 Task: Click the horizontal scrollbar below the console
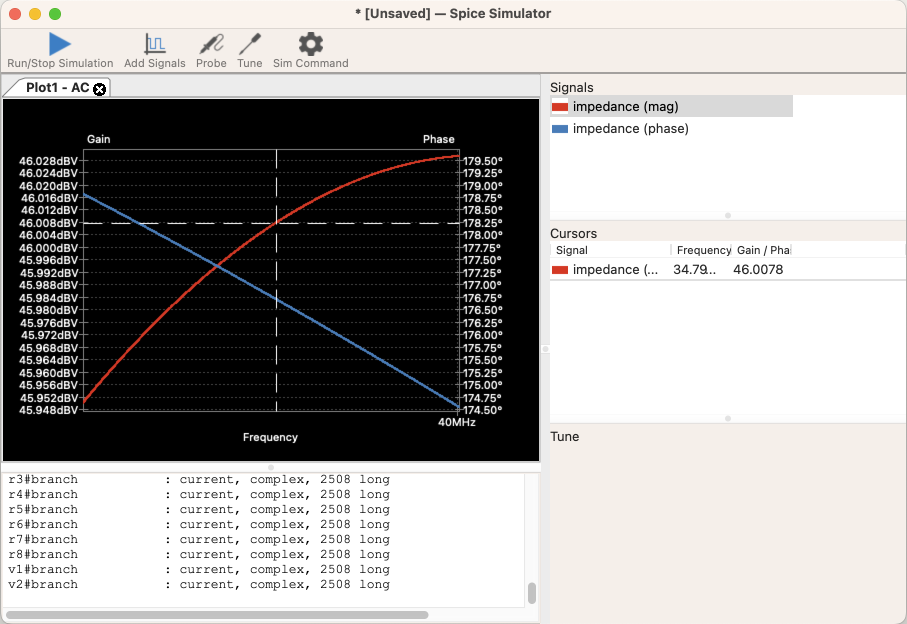coord(218,615)
